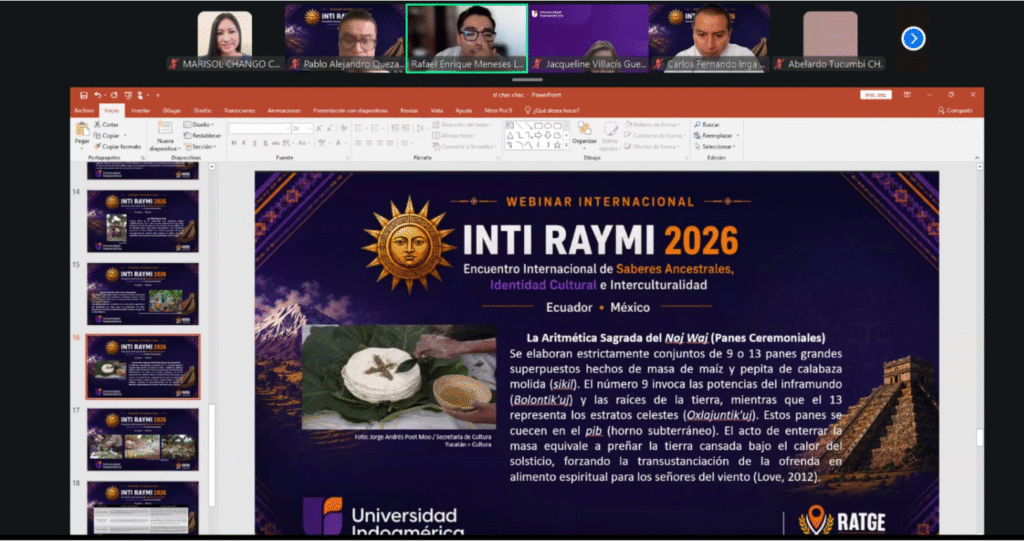Select the triangle shape in shapes gallery
The width and height of the screenshot is (1024, 541).
pyautogui.click(x=510, y=135)
